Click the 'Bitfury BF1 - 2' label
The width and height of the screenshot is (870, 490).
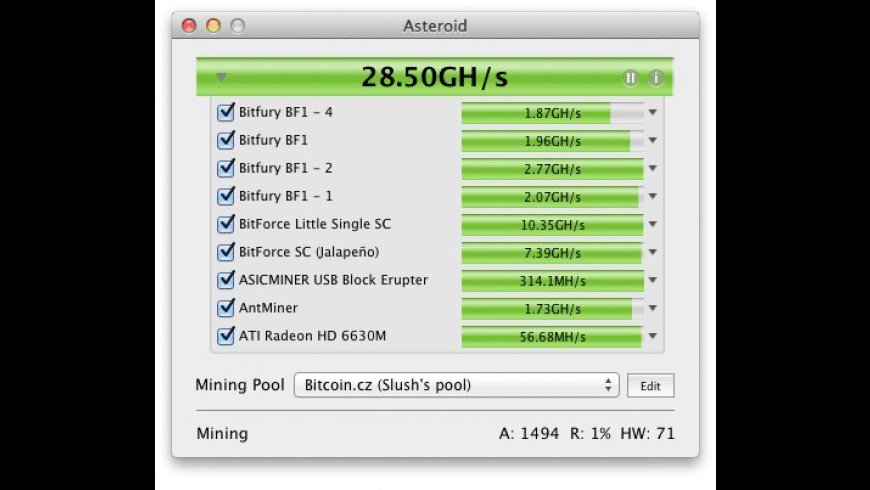tap(286, 168)
